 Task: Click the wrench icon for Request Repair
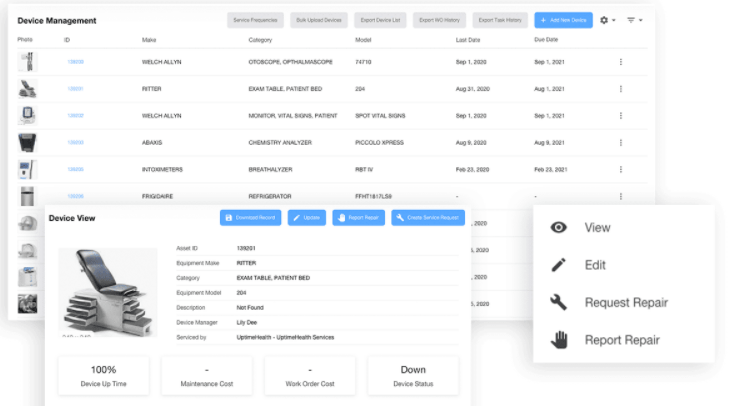point(560,302)
